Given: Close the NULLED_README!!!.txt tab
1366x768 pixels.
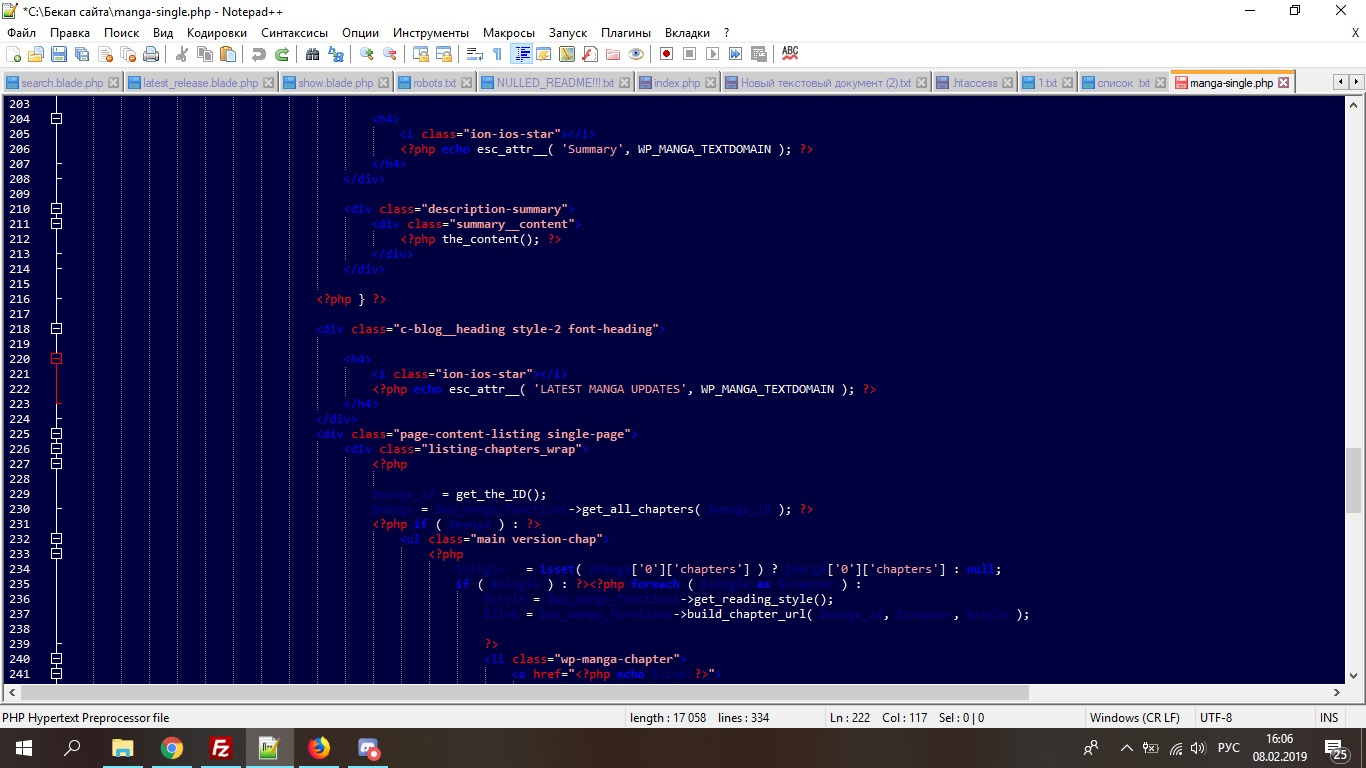Looking at the screenshot, I should pyautogui.click(x=625, y=83).
